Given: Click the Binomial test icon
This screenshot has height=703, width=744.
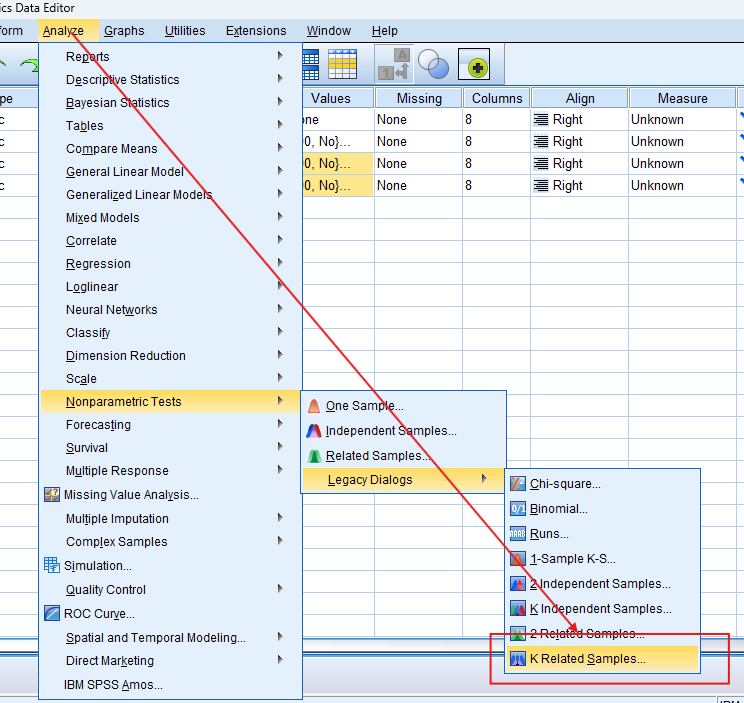Looking at the screenshot, I should [x=517, y=509].
